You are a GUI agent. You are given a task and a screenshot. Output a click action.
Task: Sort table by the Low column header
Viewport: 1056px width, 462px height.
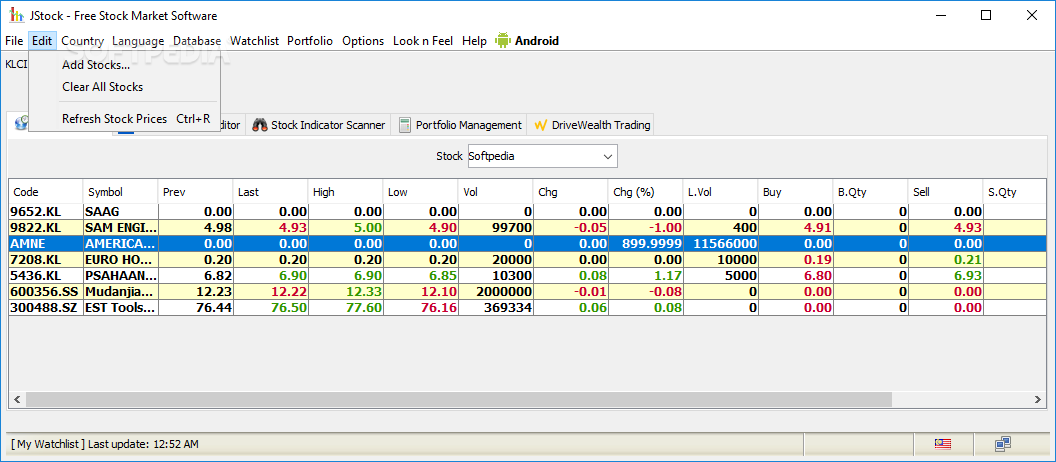(x=420, y=192)
